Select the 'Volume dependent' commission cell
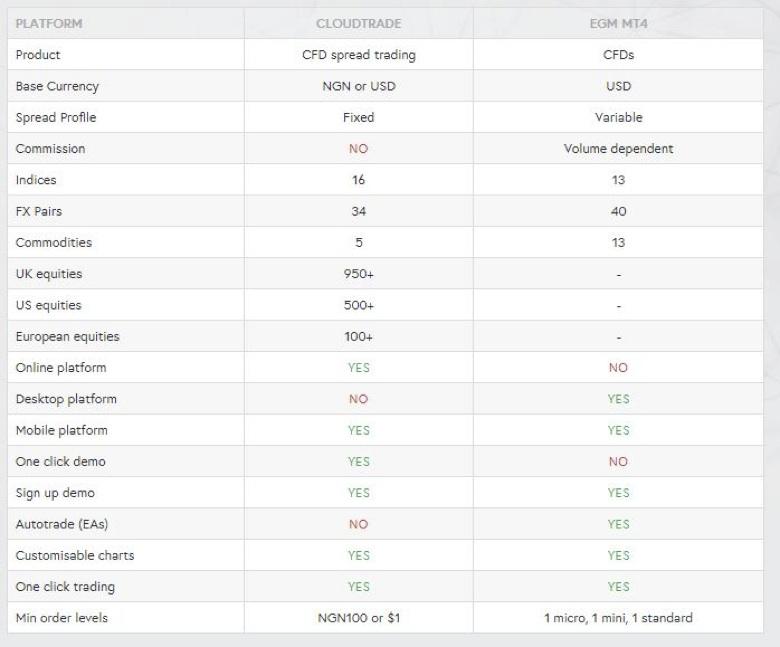The width and height of the screenshot is (780, 647). [x=618, y=149]
